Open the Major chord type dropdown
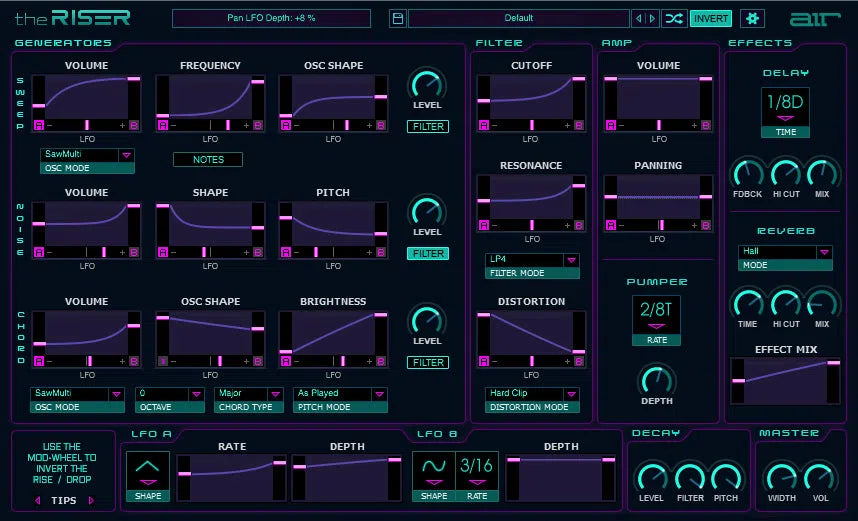The image size is (858, 521). pos(275,394)
